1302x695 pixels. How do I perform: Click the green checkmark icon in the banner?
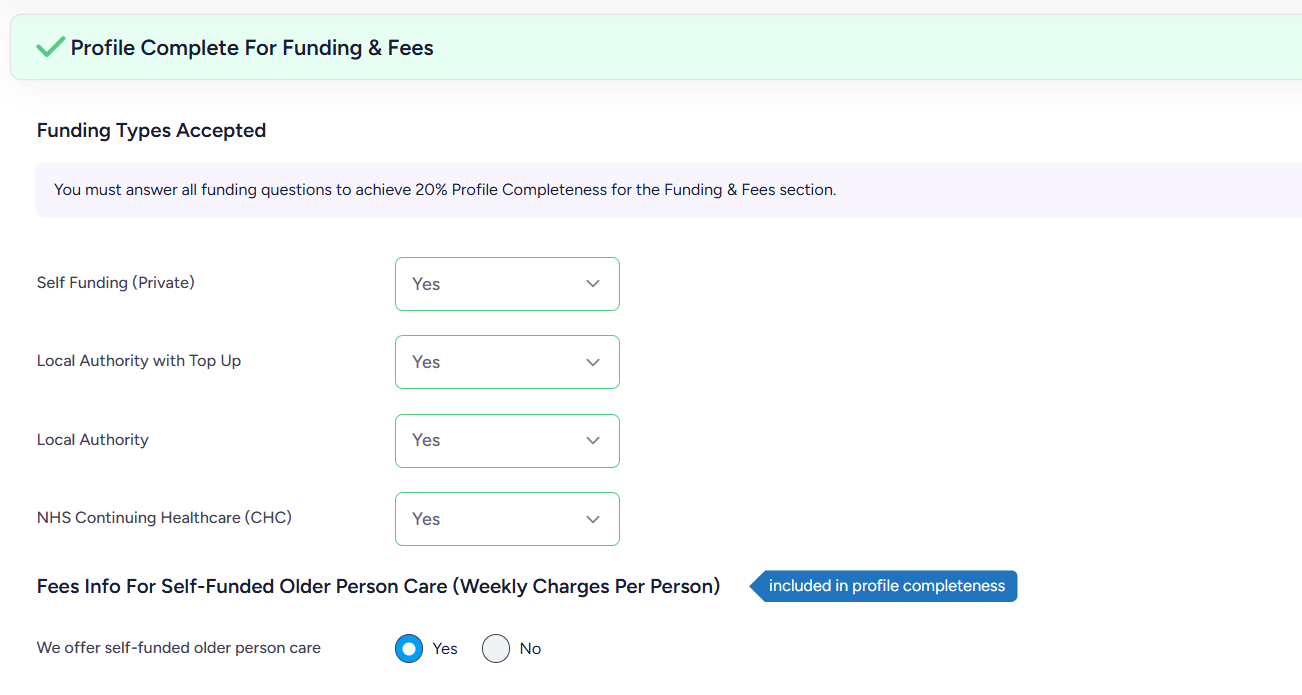(50, 47)
